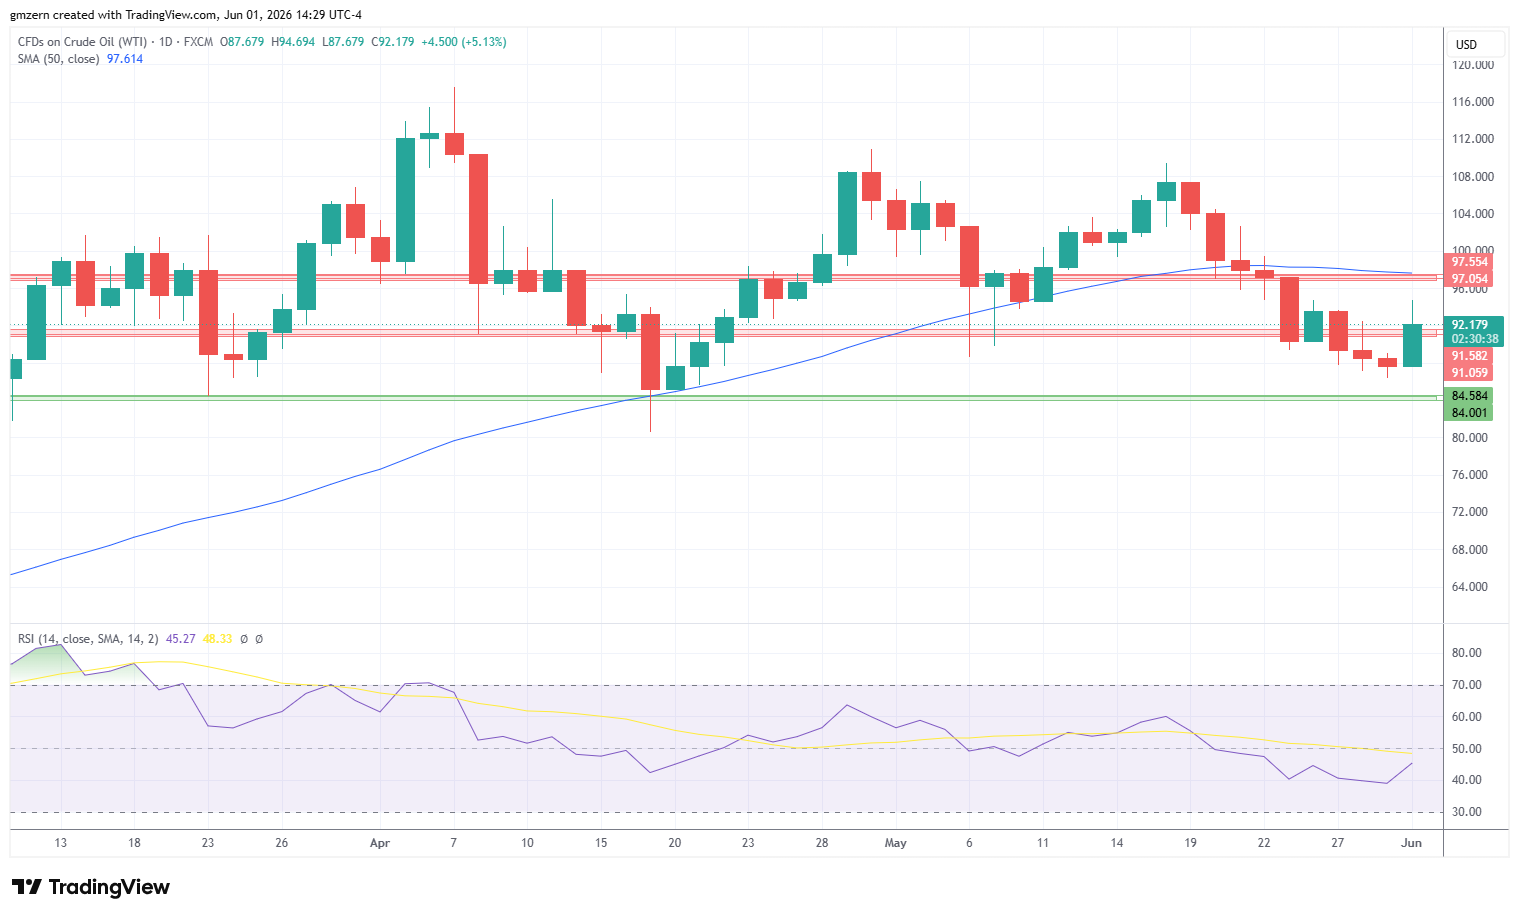Click the red 91.582 price label
Screen dimensions: 1519x917
pyautogui.click(x=1469, y=356)
